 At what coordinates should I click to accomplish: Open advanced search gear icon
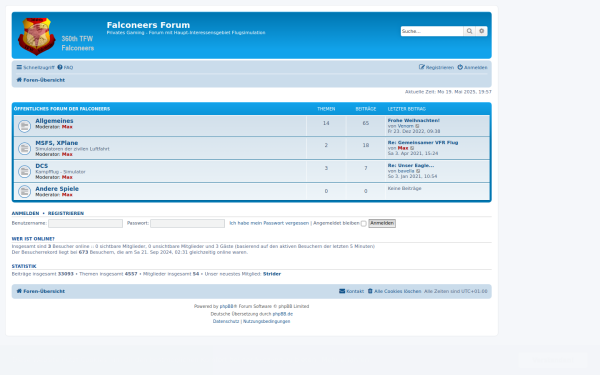click(x=481, y=31)
